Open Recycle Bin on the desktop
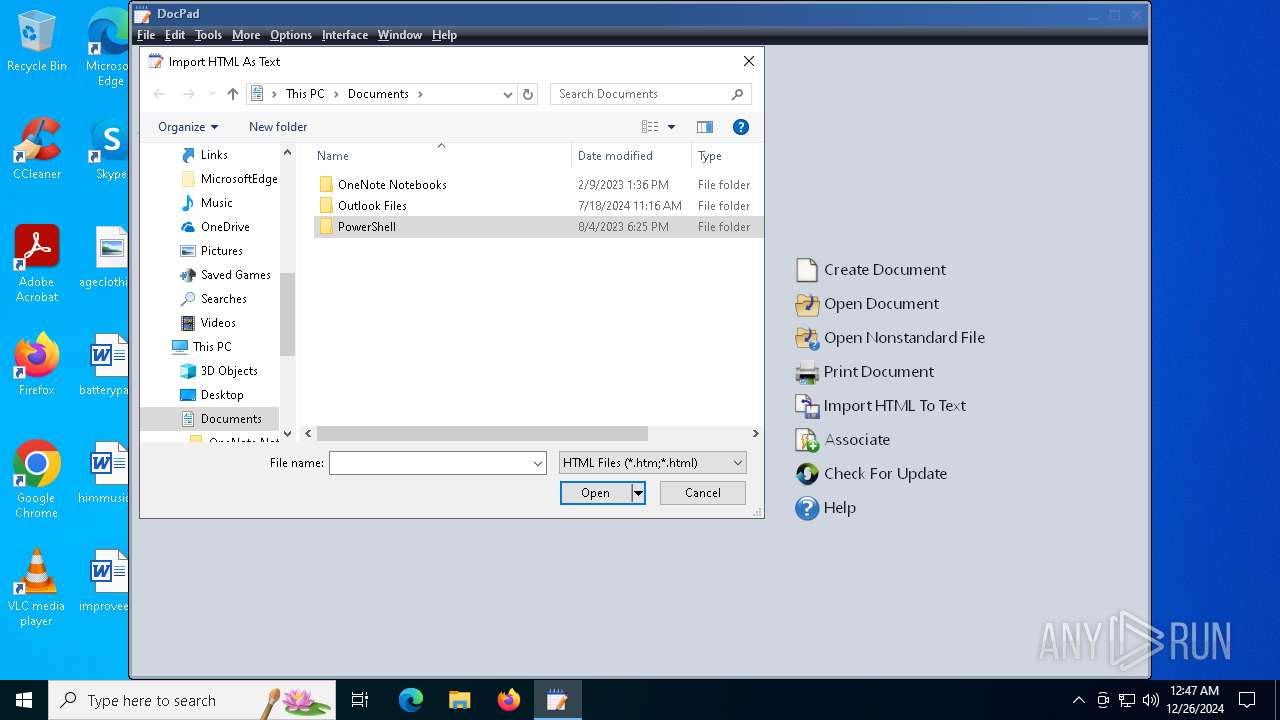Image resolution: width=1280 pixels, height=720 pixels. point(37,42)
